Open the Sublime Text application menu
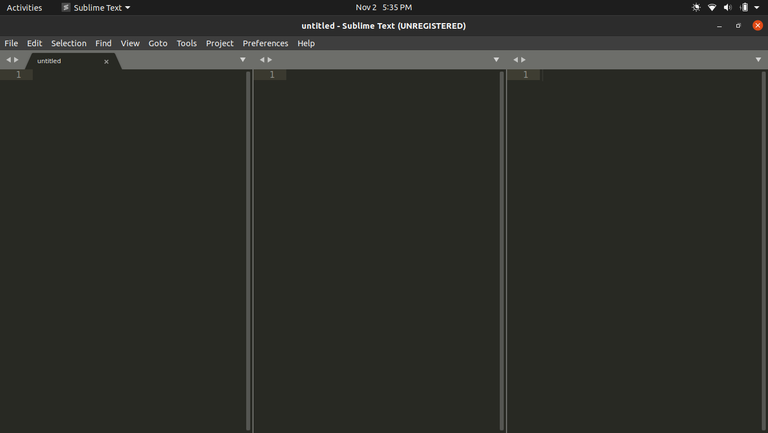Image resolution: width=768 pixels, height=433 pixels. [x=96, y=7]
